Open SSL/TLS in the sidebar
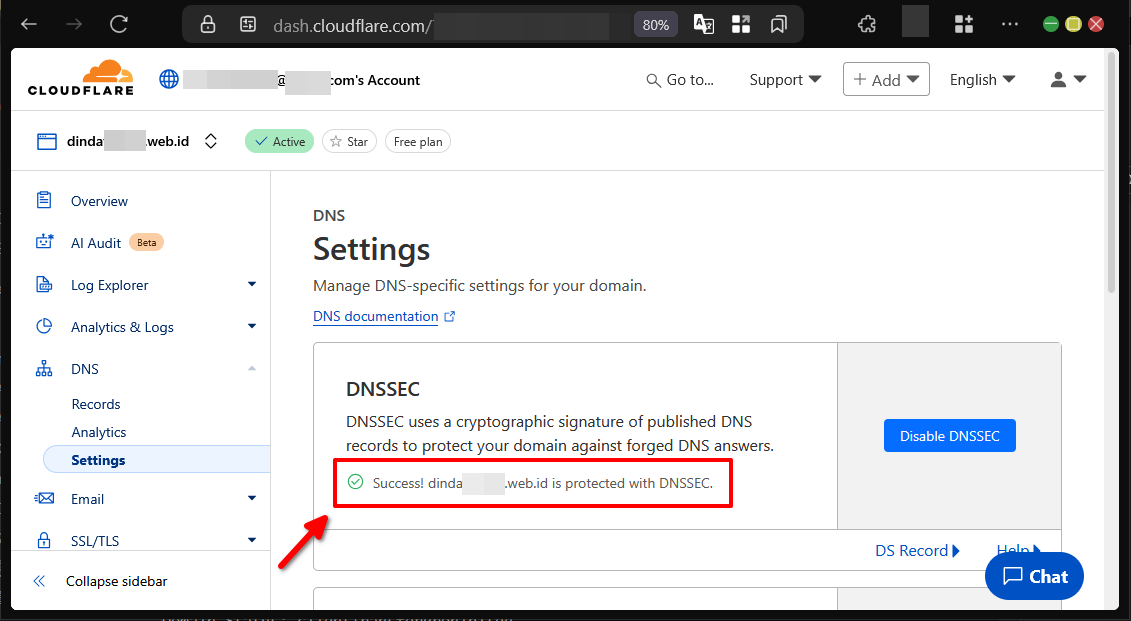Viewport: 1131px width, 621px height. (x=94, y=541)
